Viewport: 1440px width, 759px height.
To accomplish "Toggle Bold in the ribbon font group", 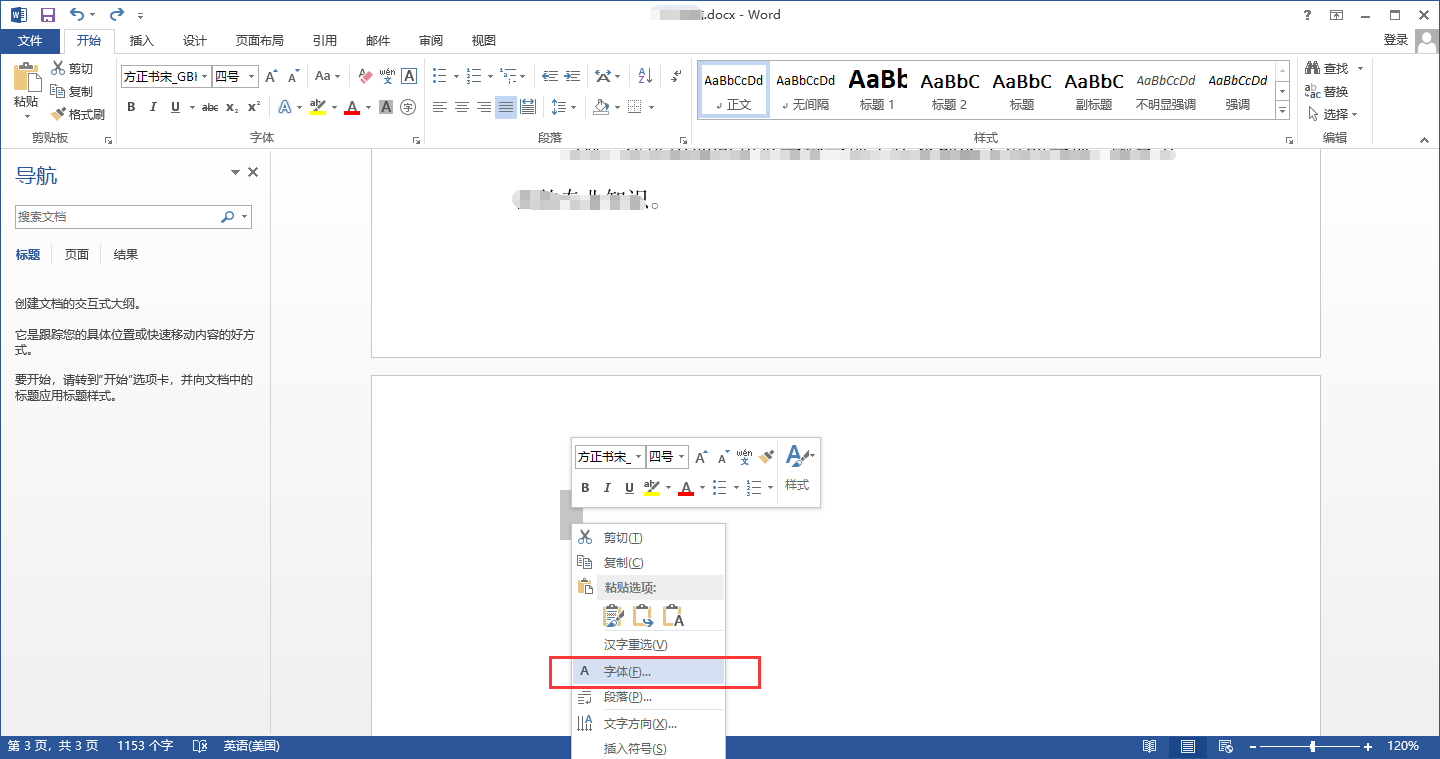I will click(131, 107).
